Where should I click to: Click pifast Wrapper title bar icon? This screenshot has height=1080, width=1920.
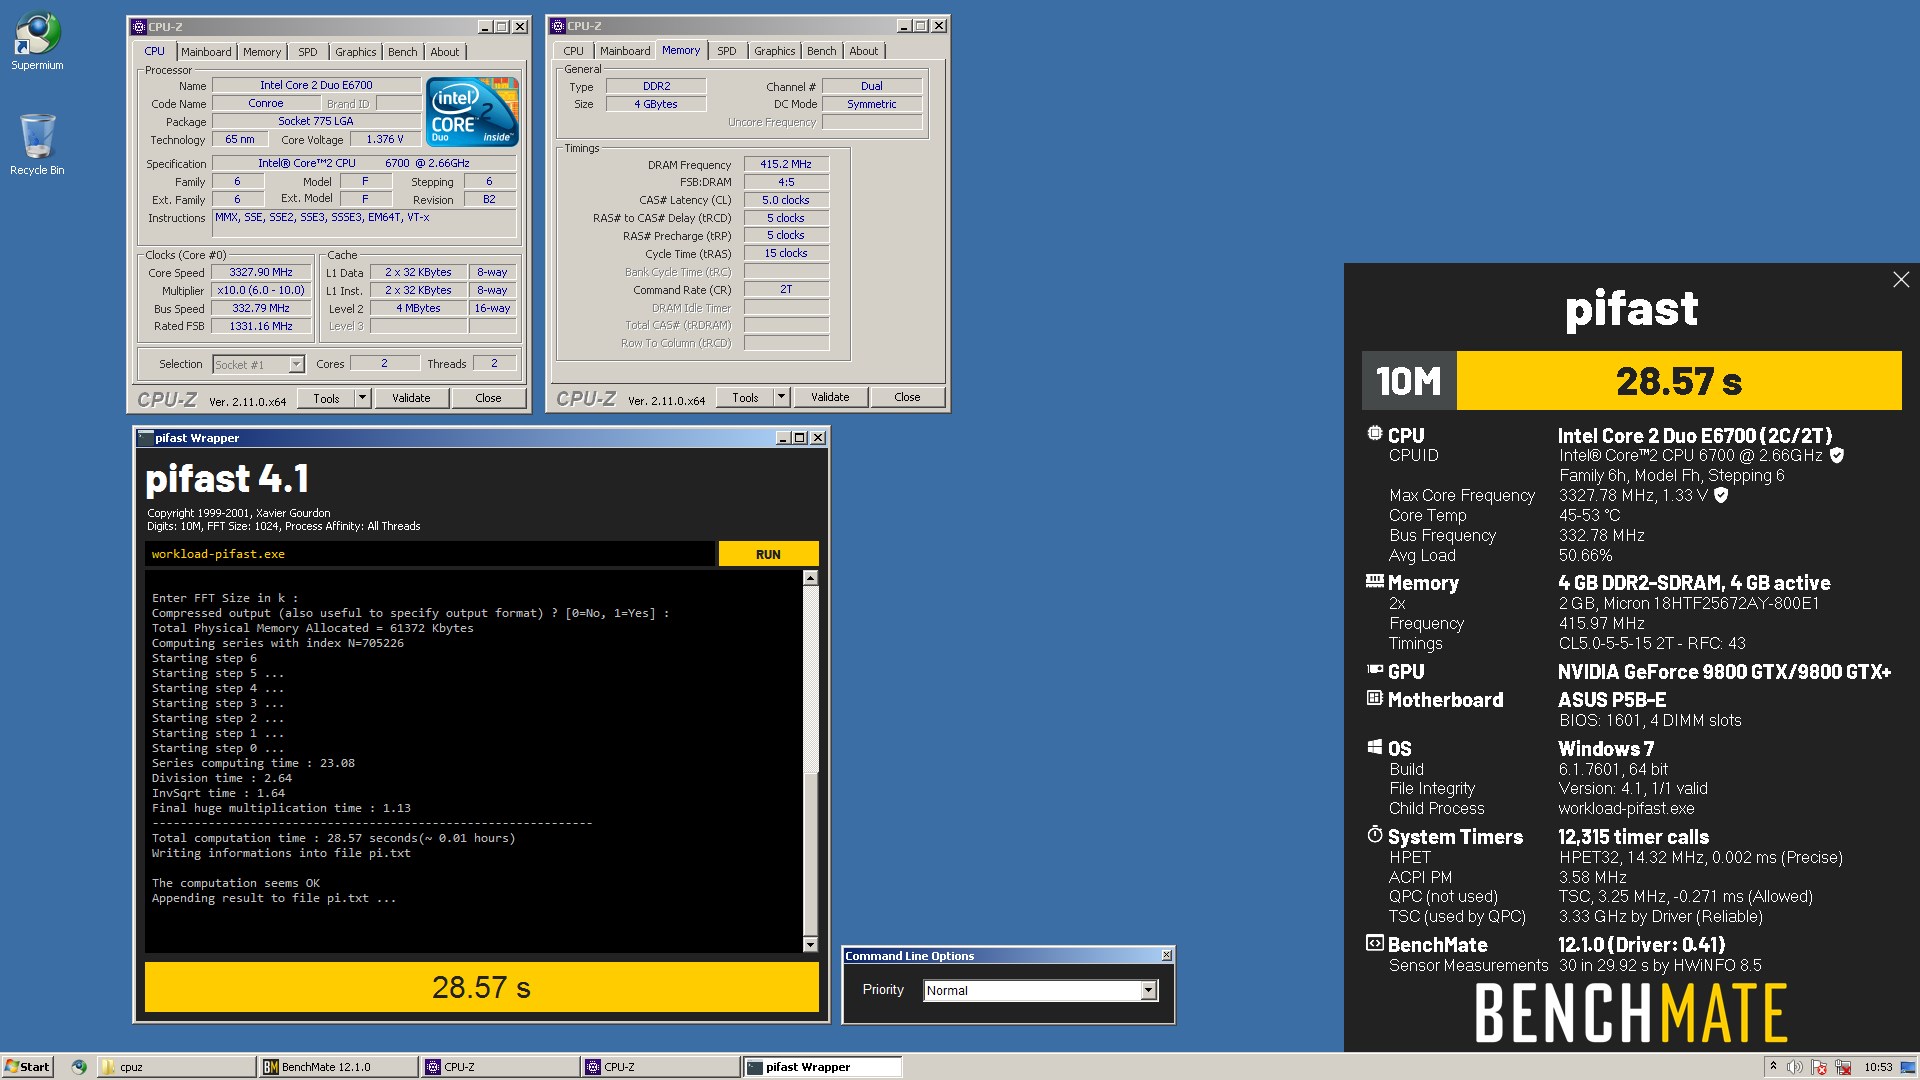point(146,438)
